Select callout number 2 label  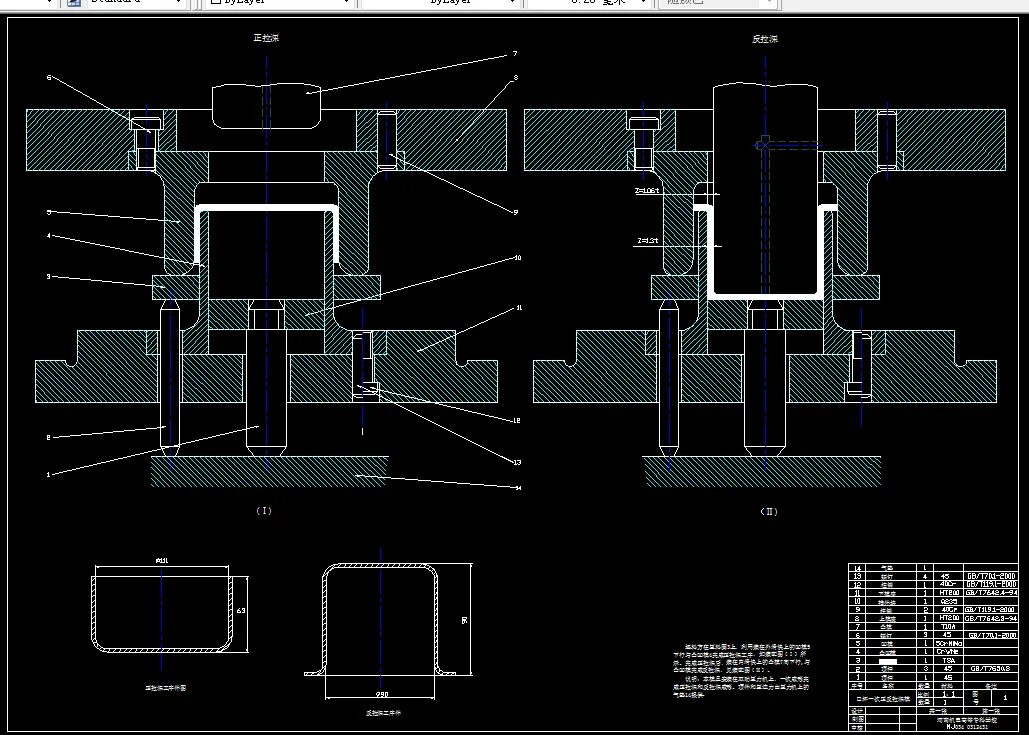pos(49,437)
